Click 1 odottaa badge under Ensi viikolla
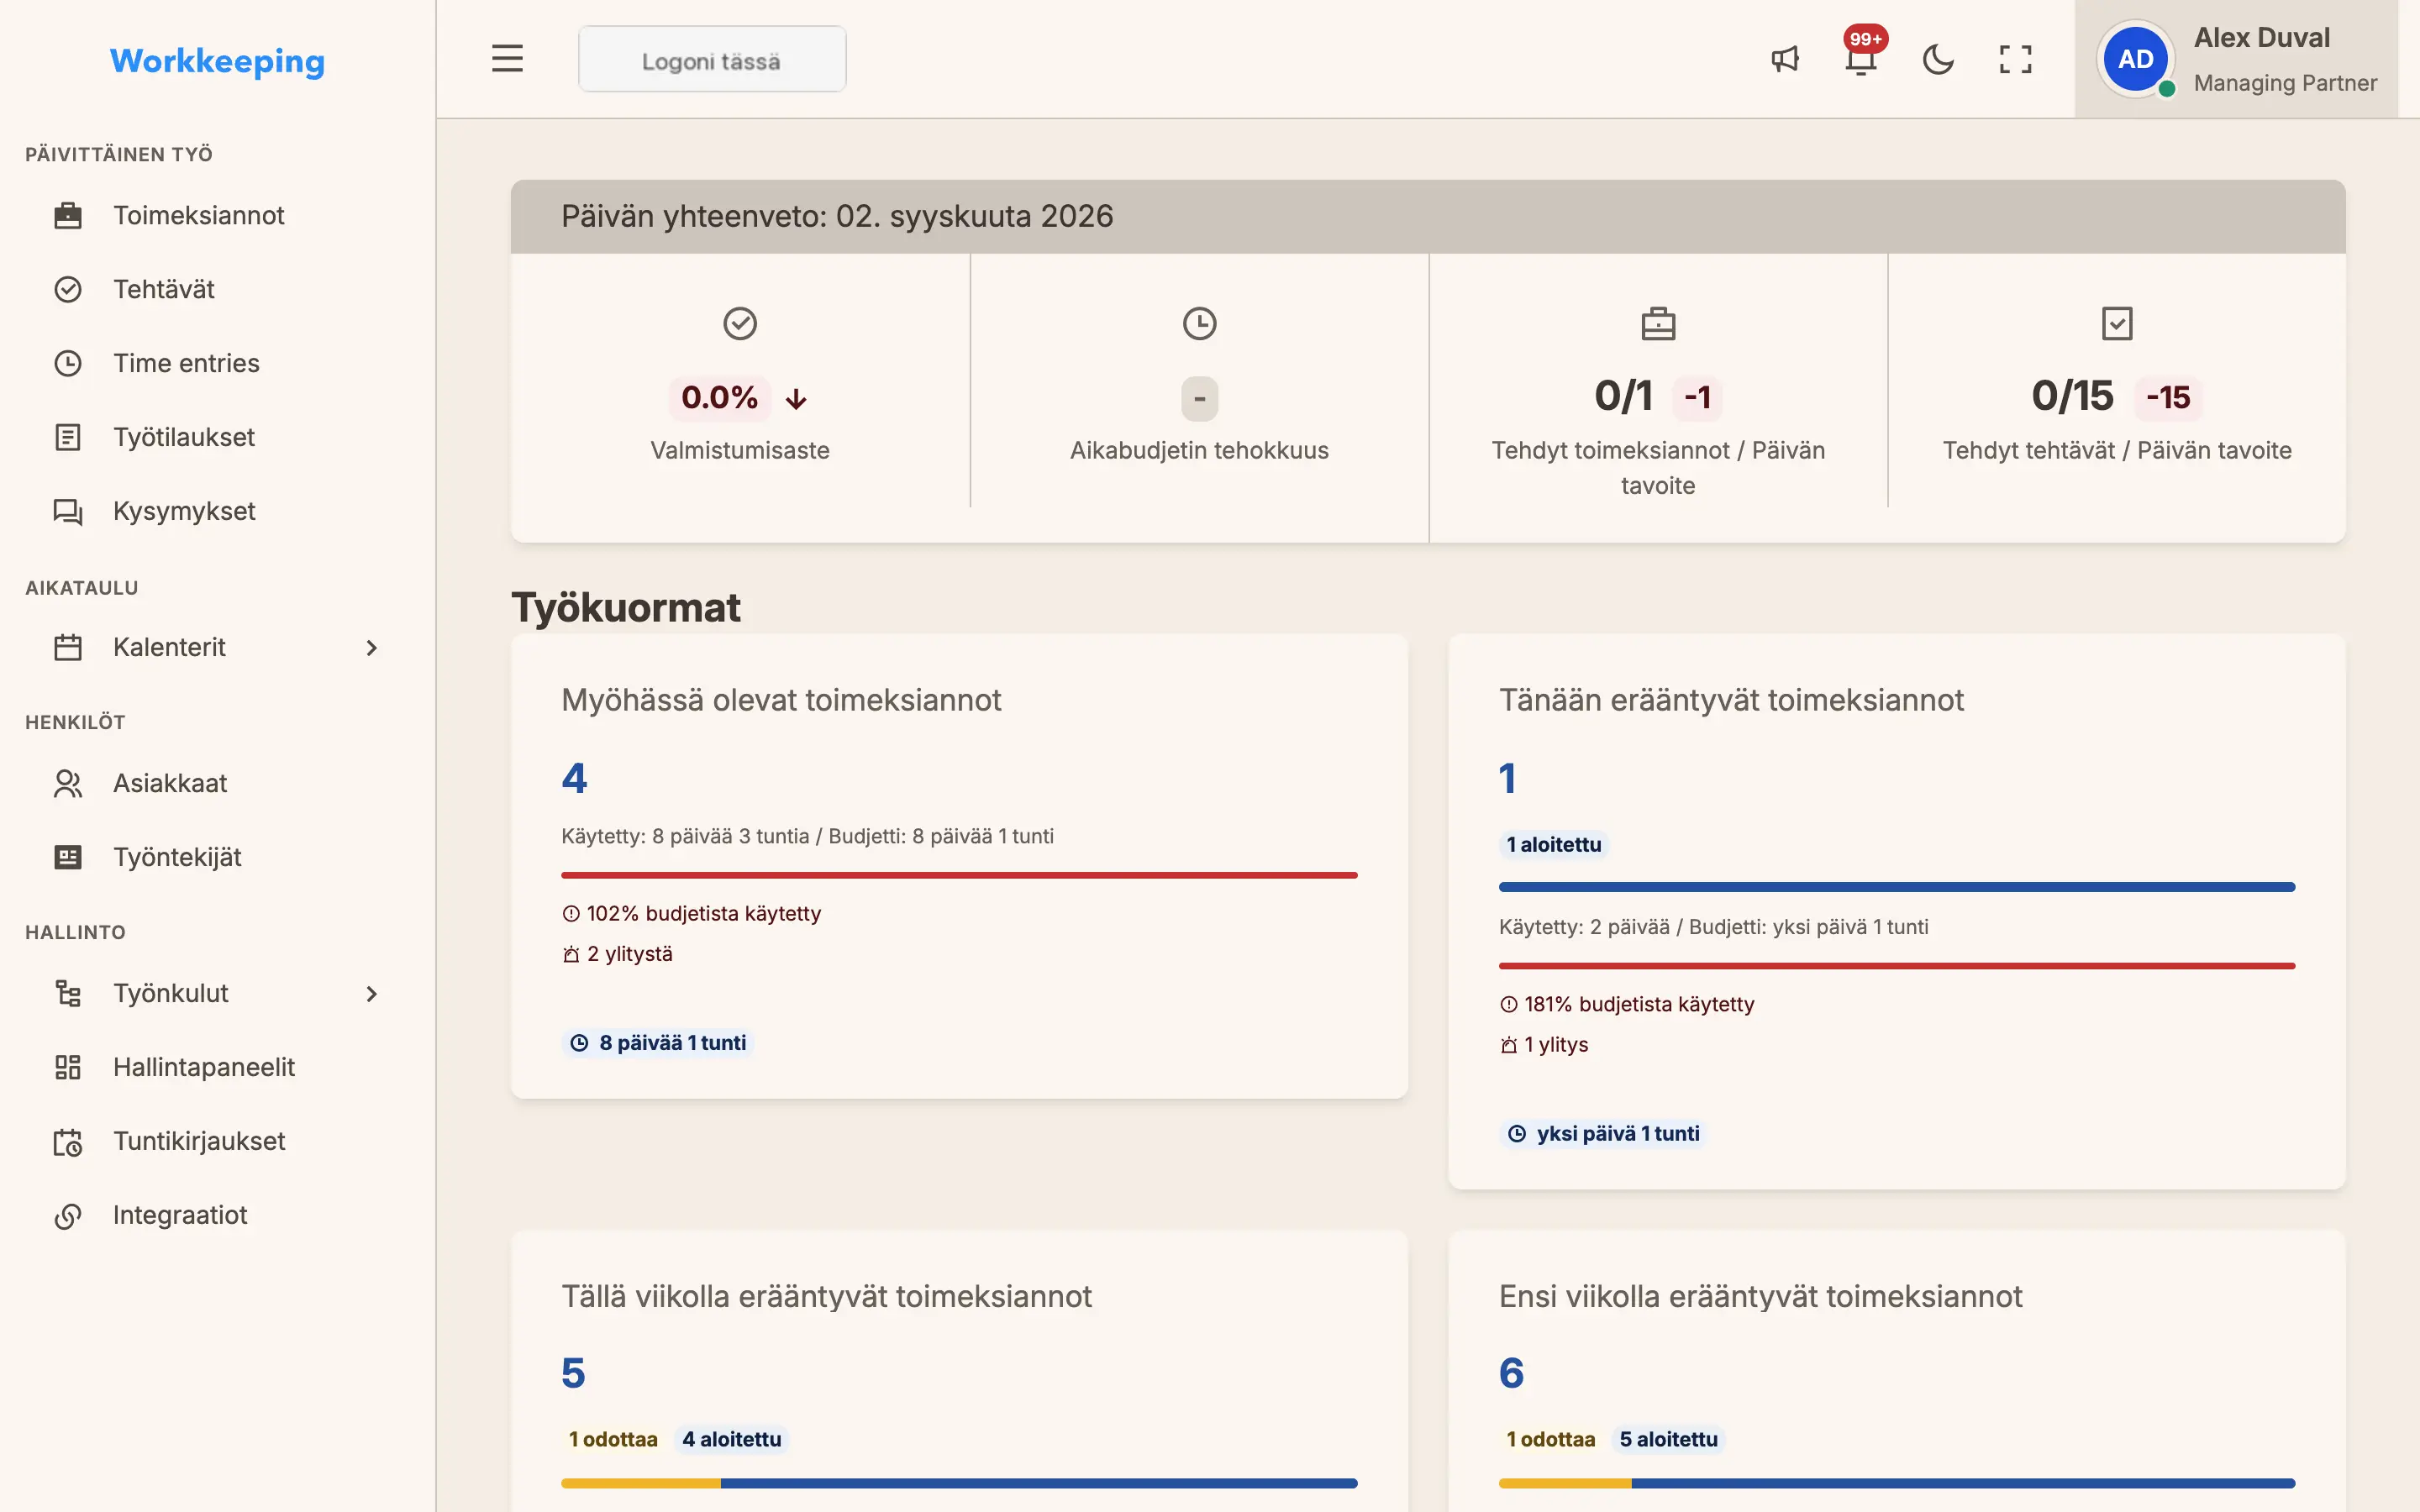This screenshot has width=2420, height=1512. tap(1551, 1440)
